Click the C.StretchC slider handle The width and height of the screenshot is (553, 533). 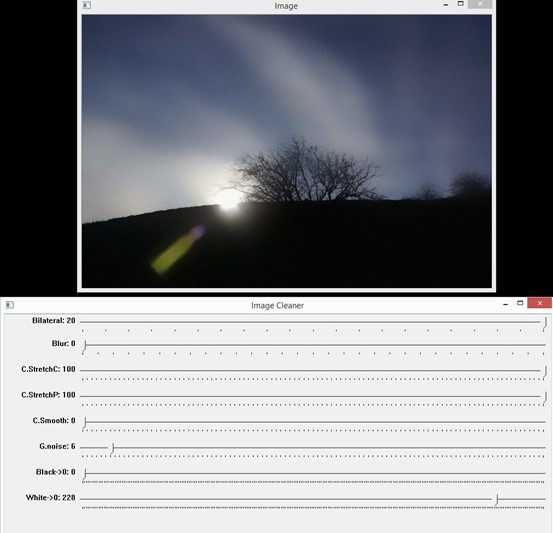click(545, 372)
